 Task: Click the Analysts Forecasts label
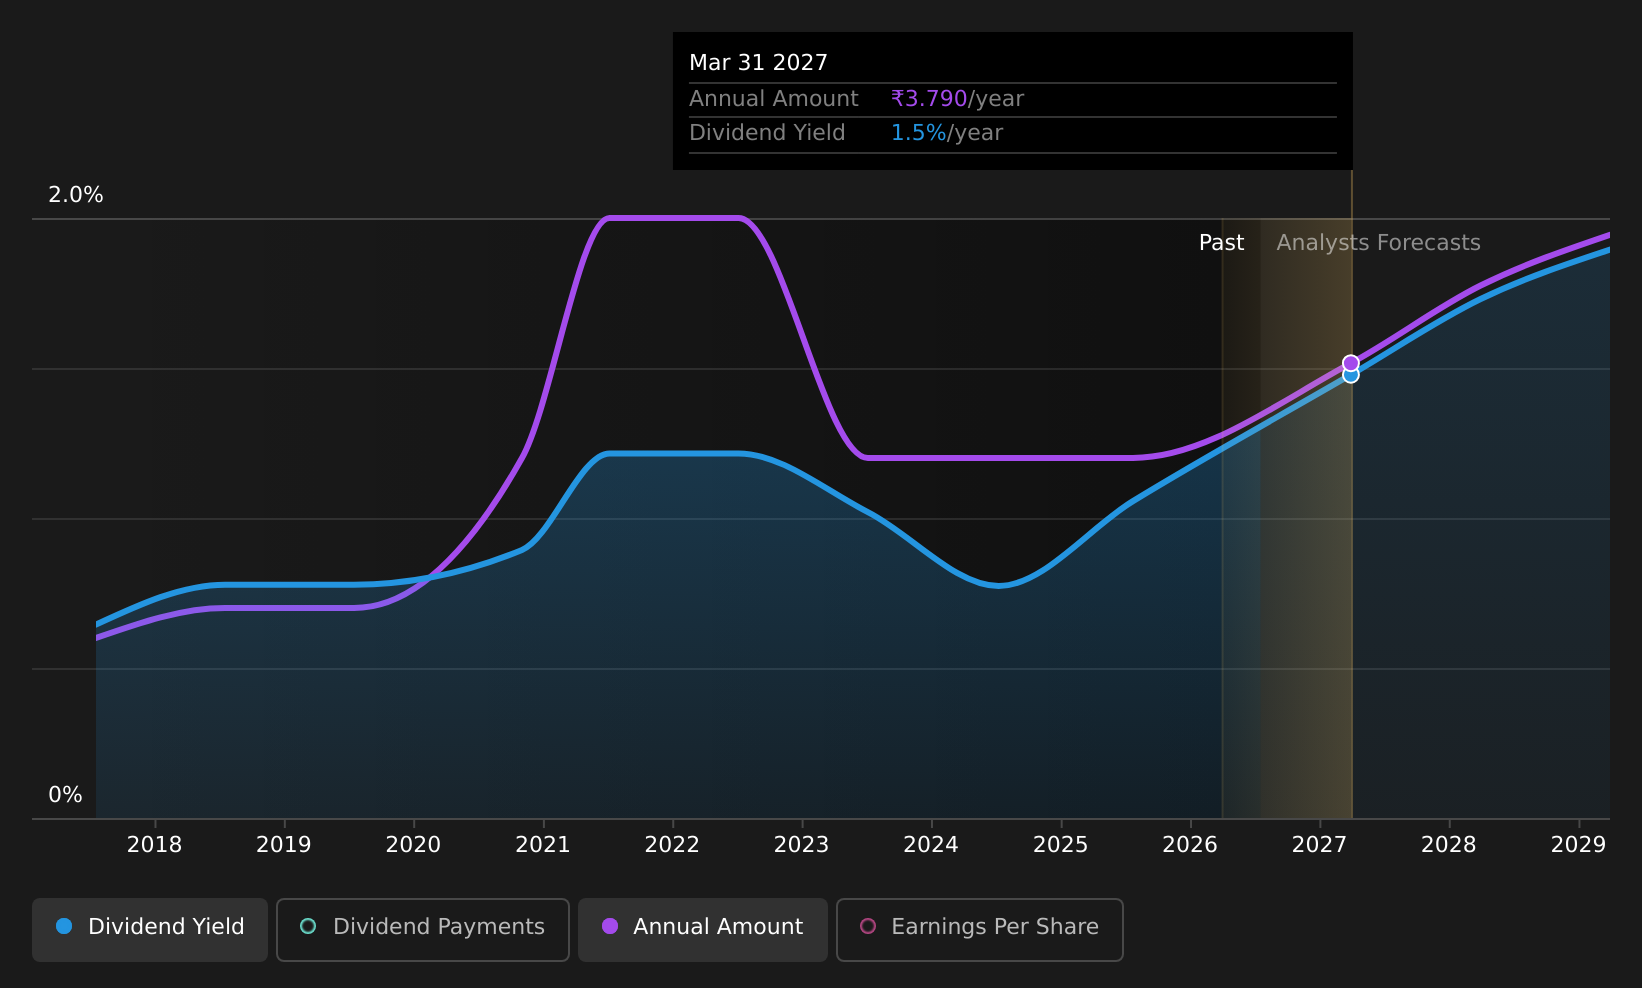tap(1379, 243)
